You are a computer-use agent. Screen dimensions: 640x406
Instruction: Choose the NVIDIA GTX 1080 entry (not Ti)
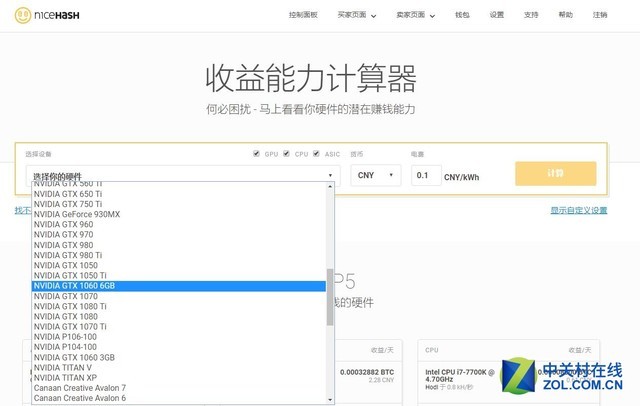(x=179, y=317)
